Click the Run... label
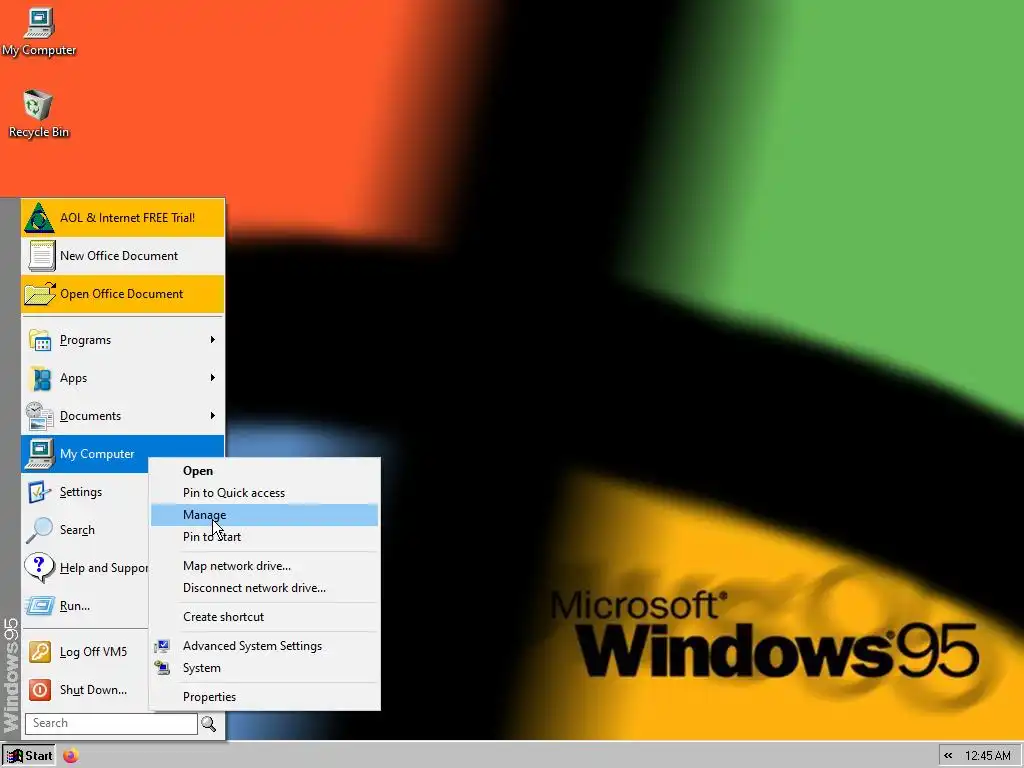This screenshot has height=768, width=1024. click(x=75, y=606)
